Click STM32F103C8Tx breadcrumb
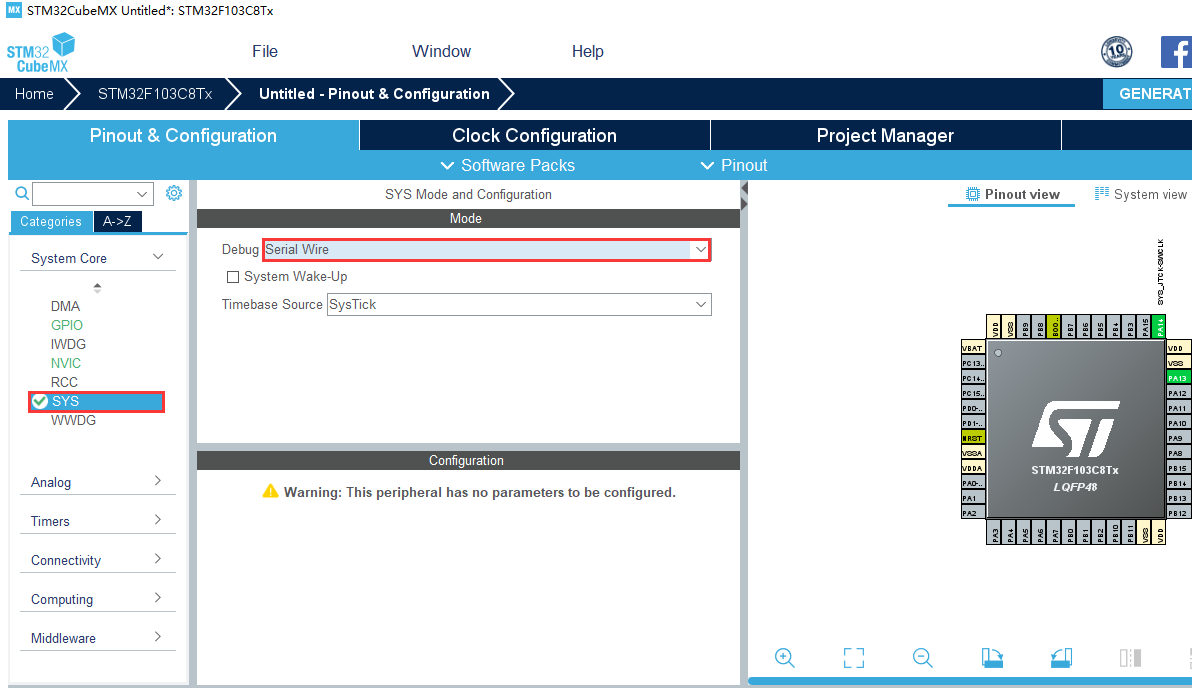Viewport: 1192px width, 688px height. 155,94
